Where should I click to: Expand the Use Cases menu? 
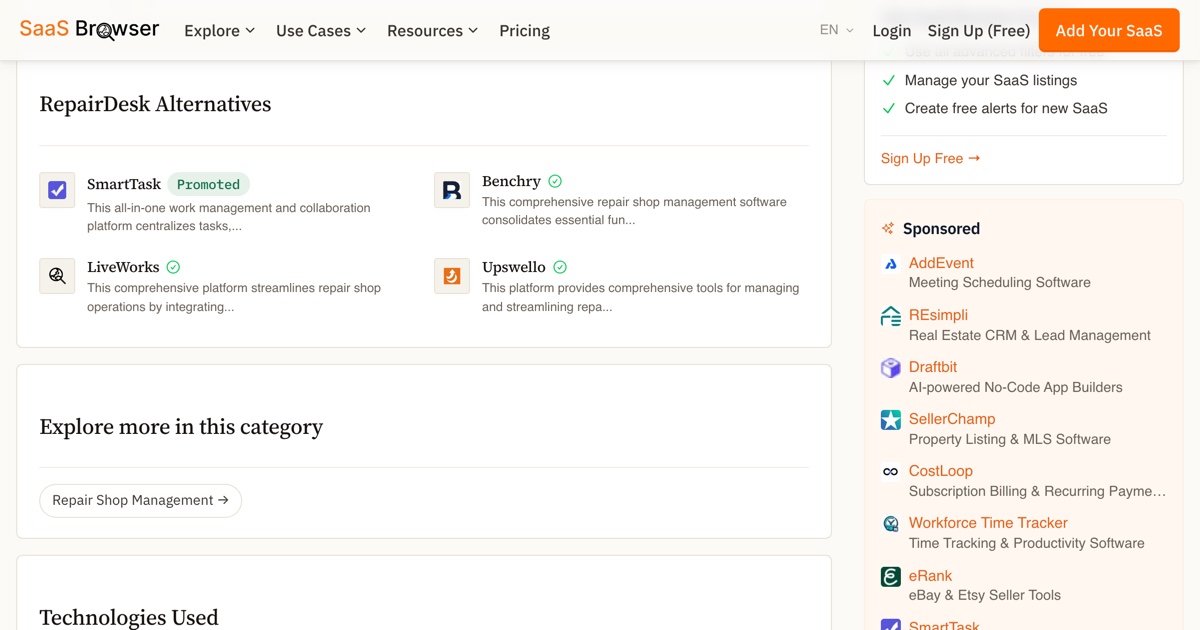[321, 31]
